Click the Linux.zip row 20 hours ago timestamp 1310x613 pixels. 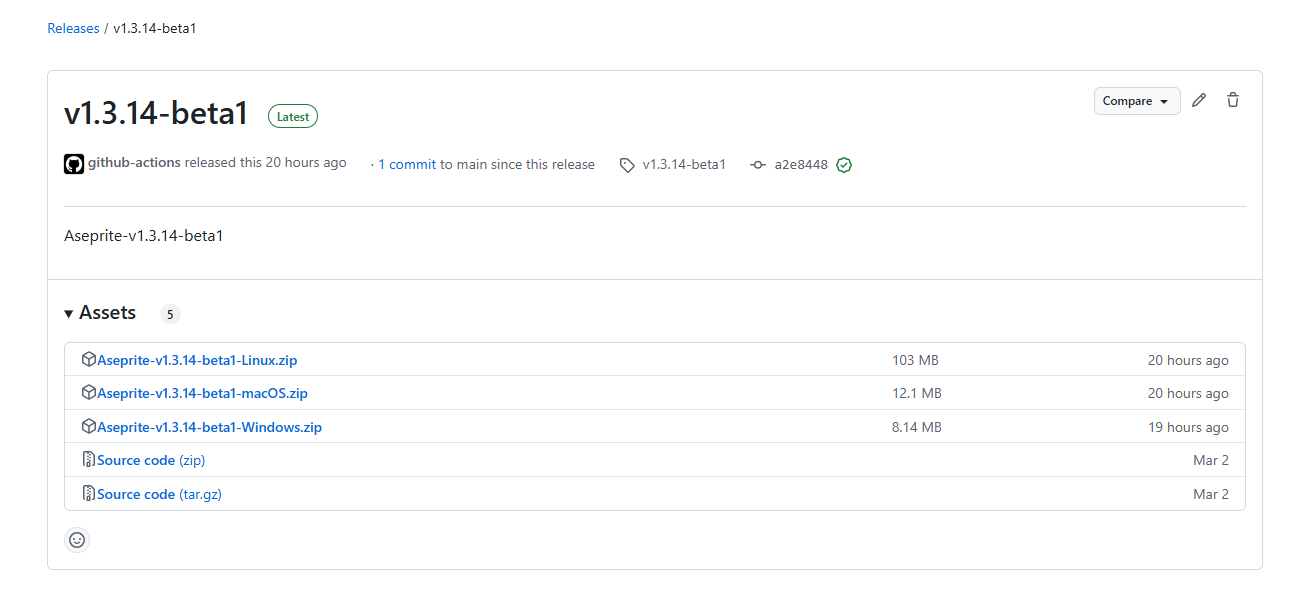point(1188,360)
